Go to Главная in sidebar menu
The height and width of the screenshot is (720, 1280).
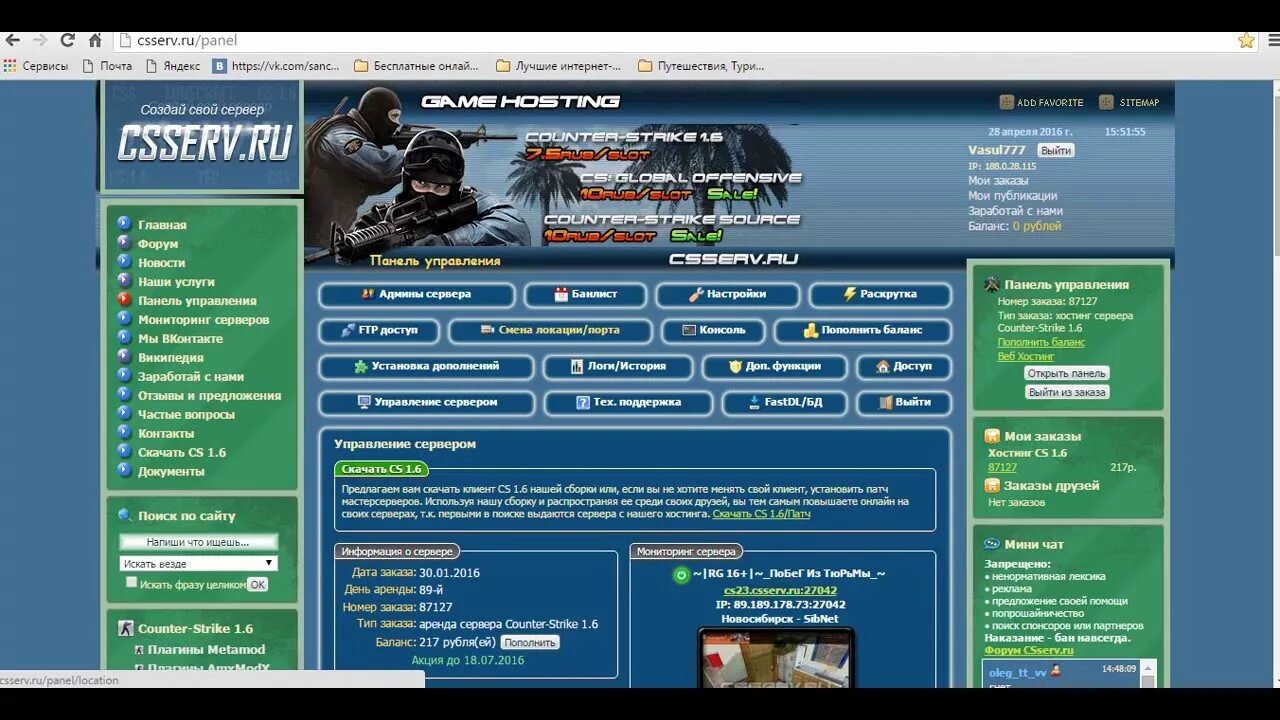[x=162, y=225]
